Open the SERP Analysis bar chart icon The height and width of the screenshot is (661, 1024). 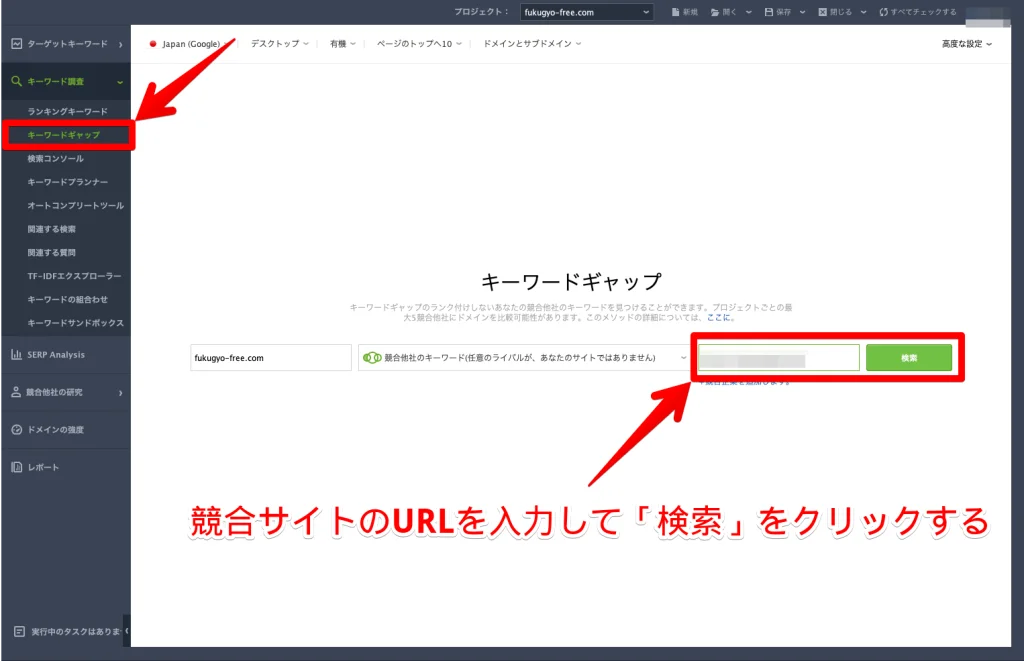16,355
